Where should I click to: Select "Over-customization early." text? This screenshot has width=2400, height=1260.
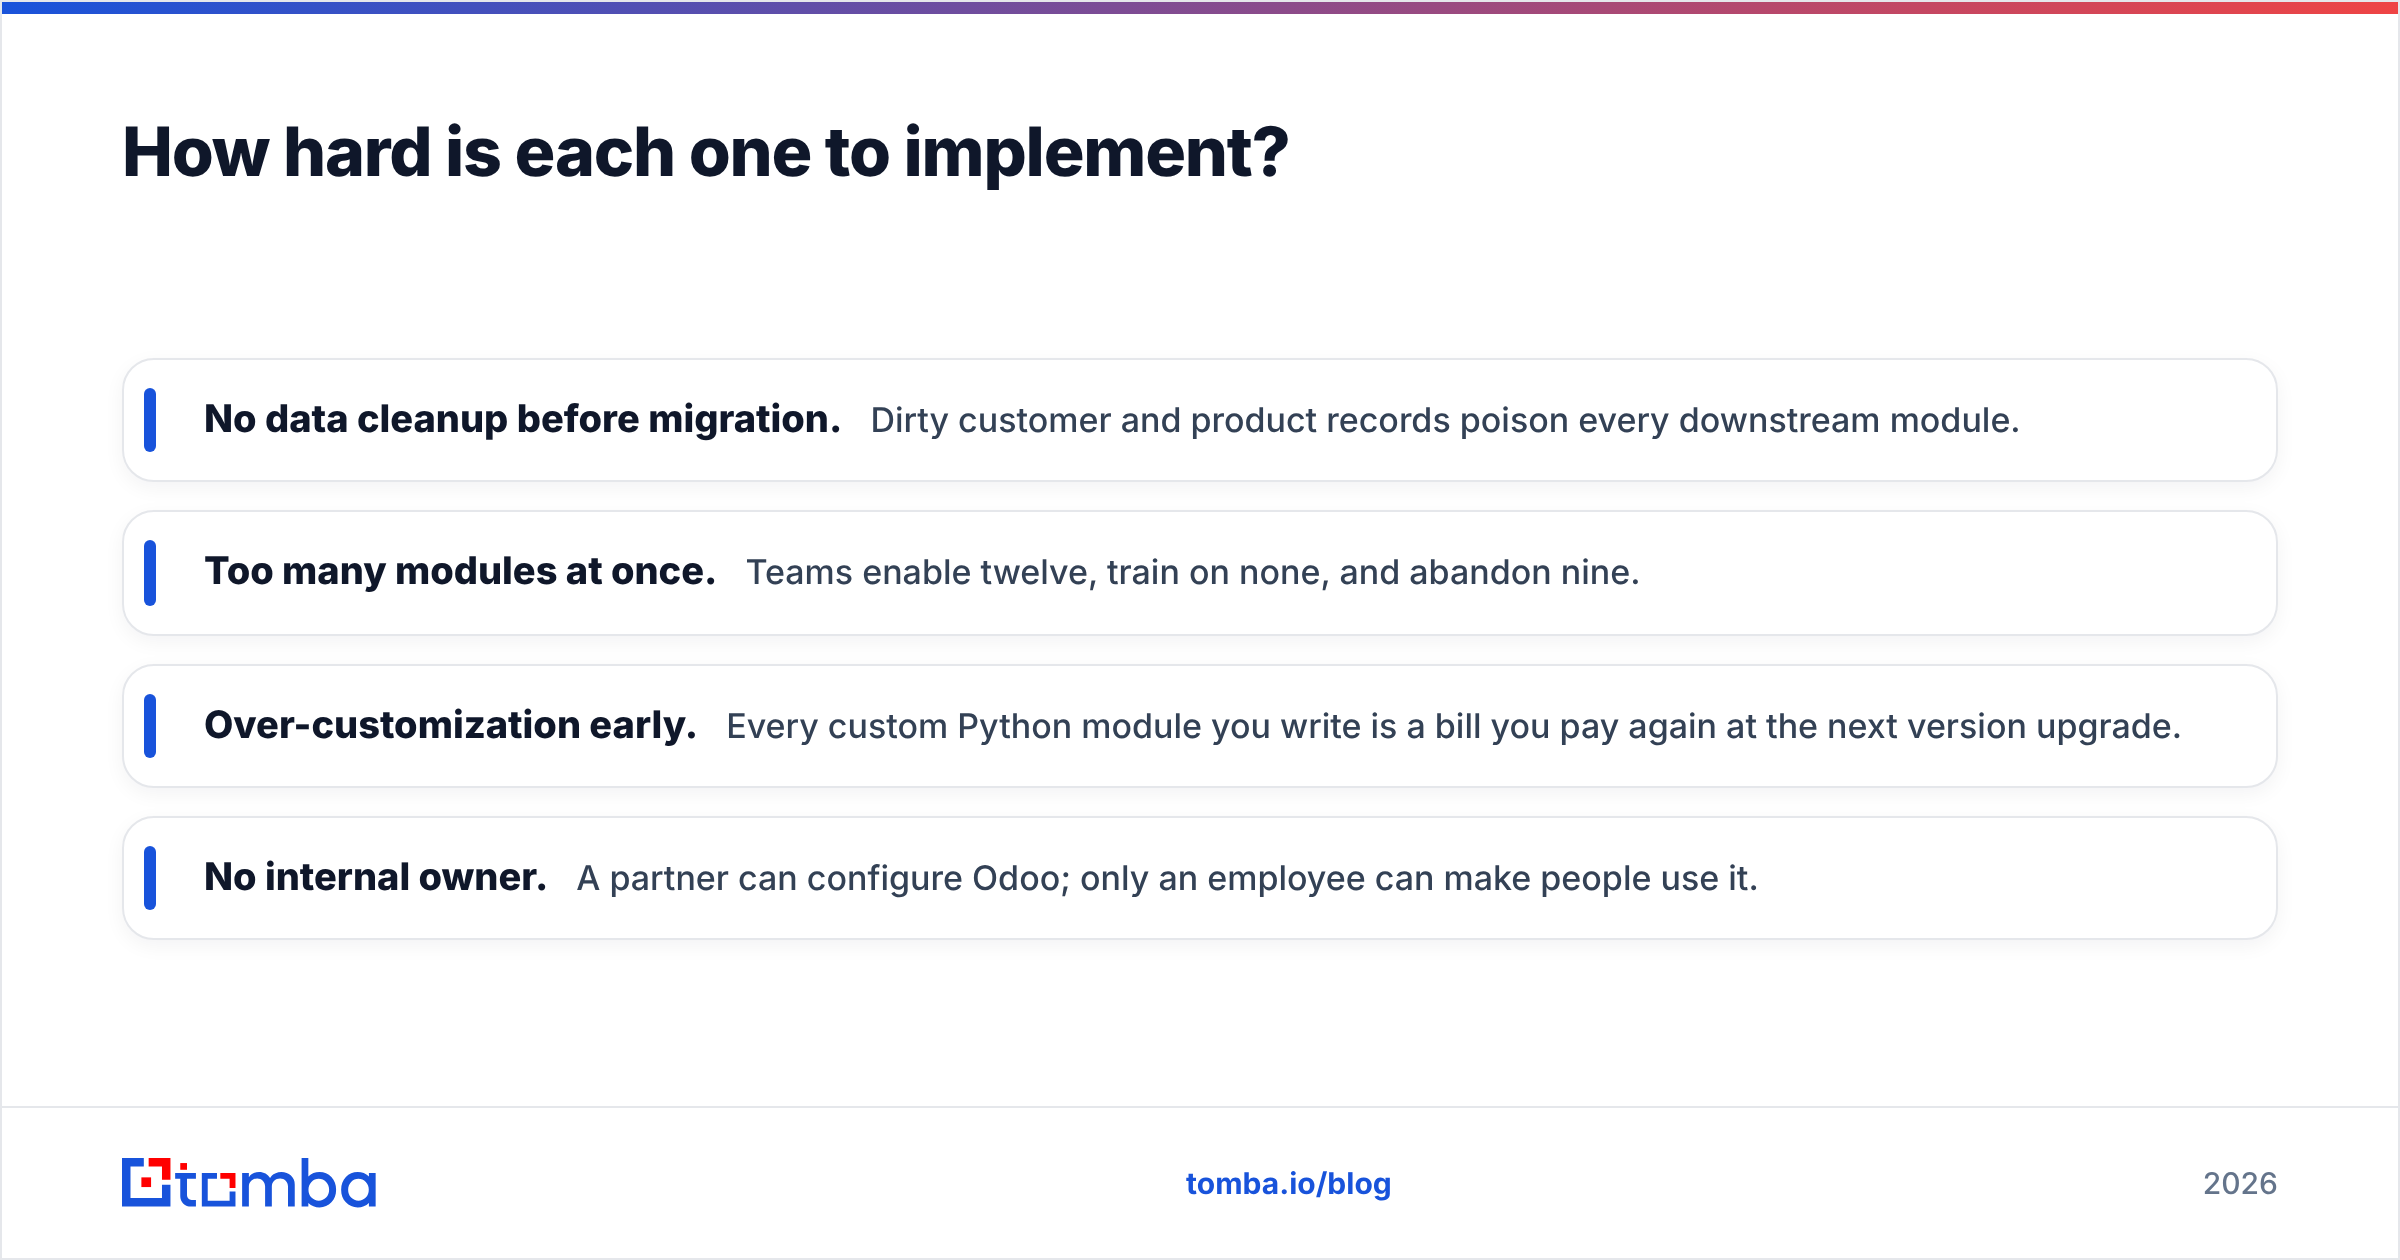coord(450,726)
